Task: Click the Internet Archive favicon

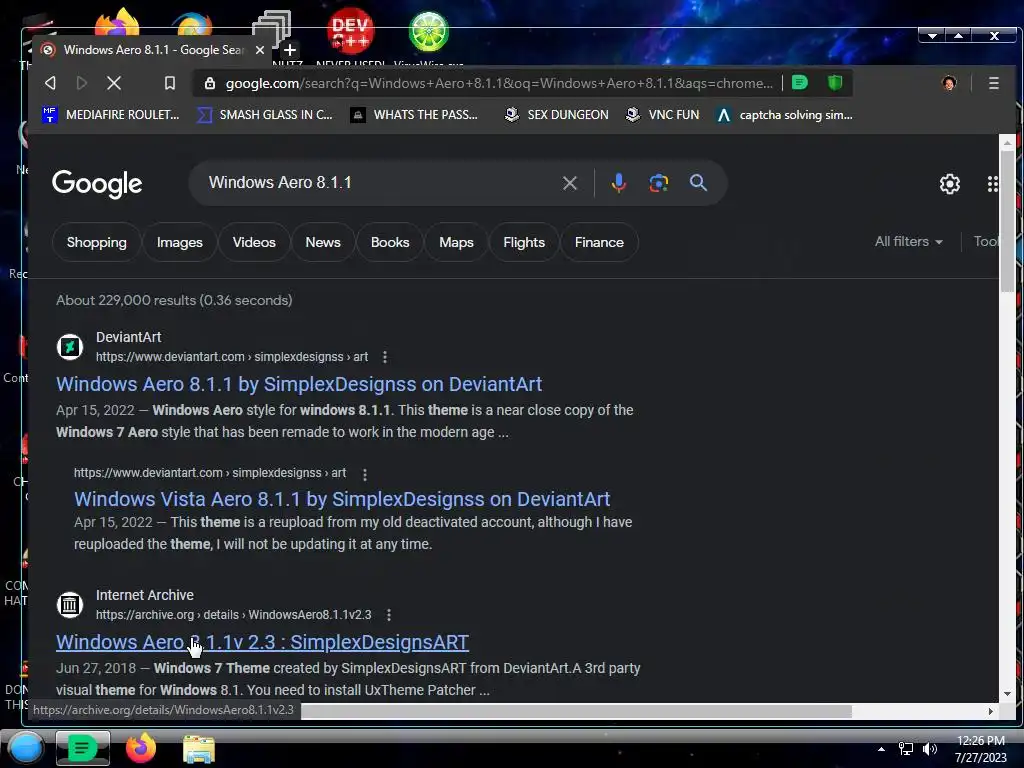Action: pyautogui.click(x=70, y=605)
